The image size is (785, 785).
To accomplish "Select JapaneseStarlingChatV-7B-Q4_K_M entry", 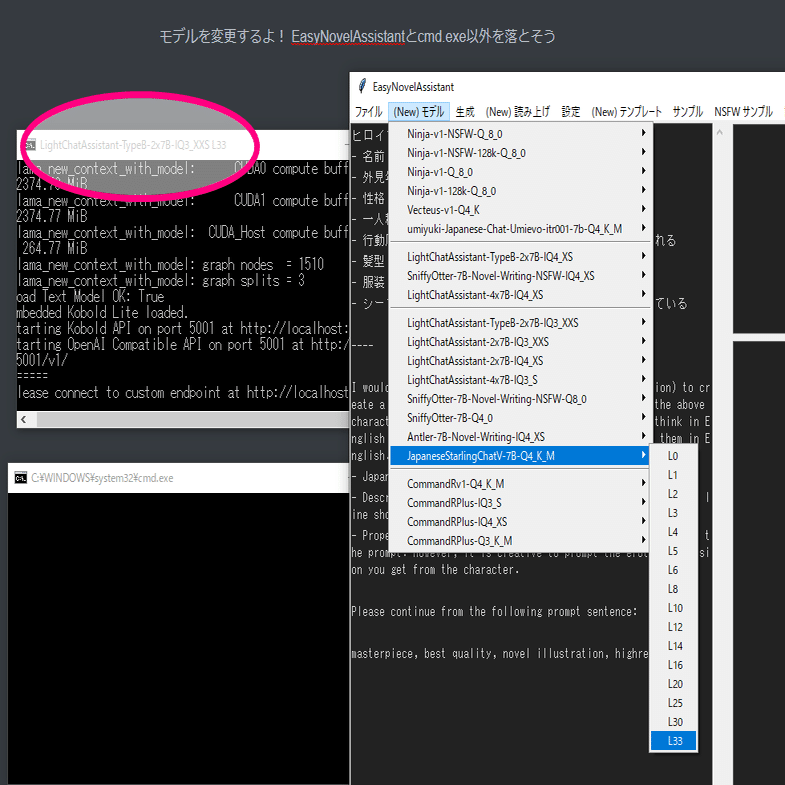I will click(x=521, y=456).
